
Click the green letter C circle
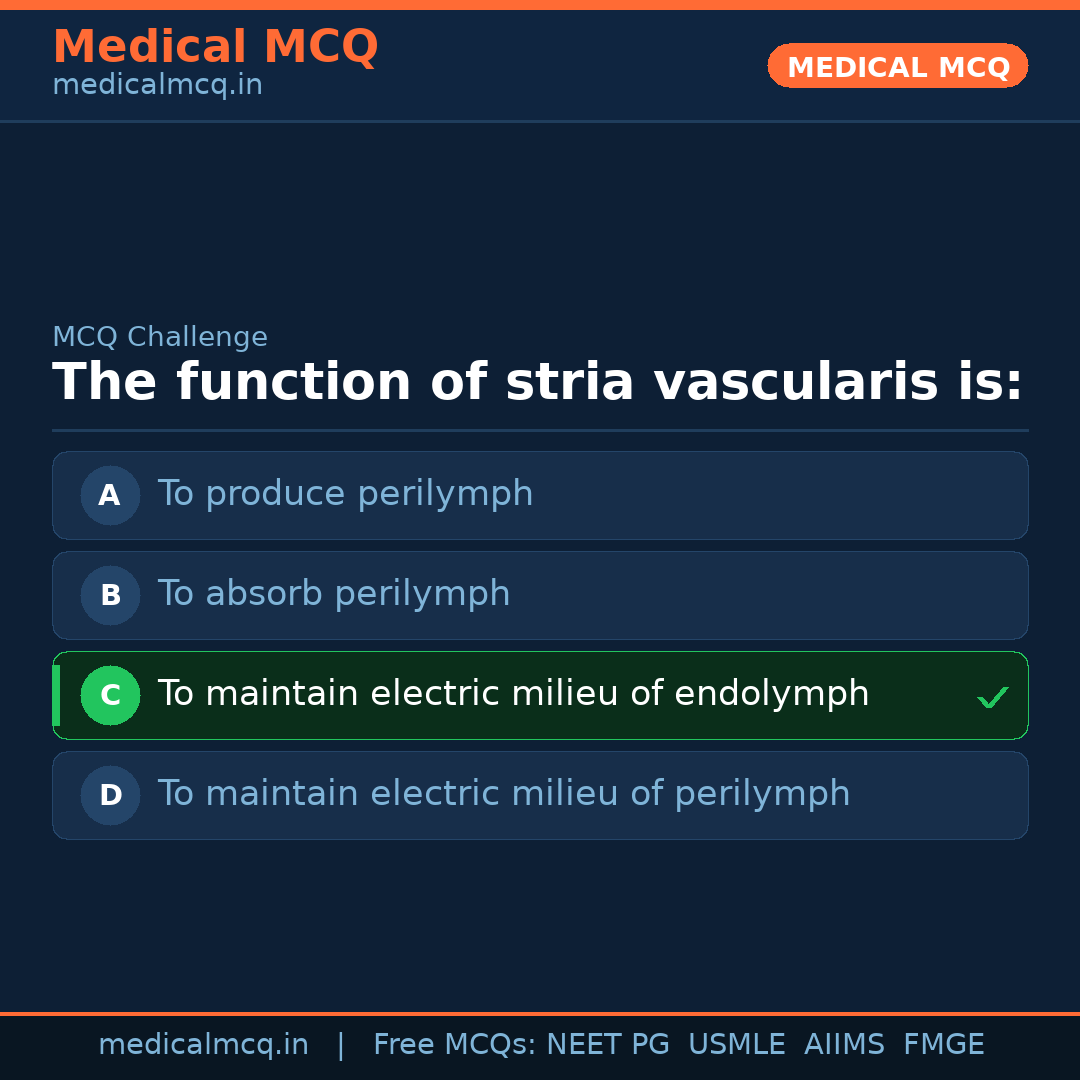110,695
